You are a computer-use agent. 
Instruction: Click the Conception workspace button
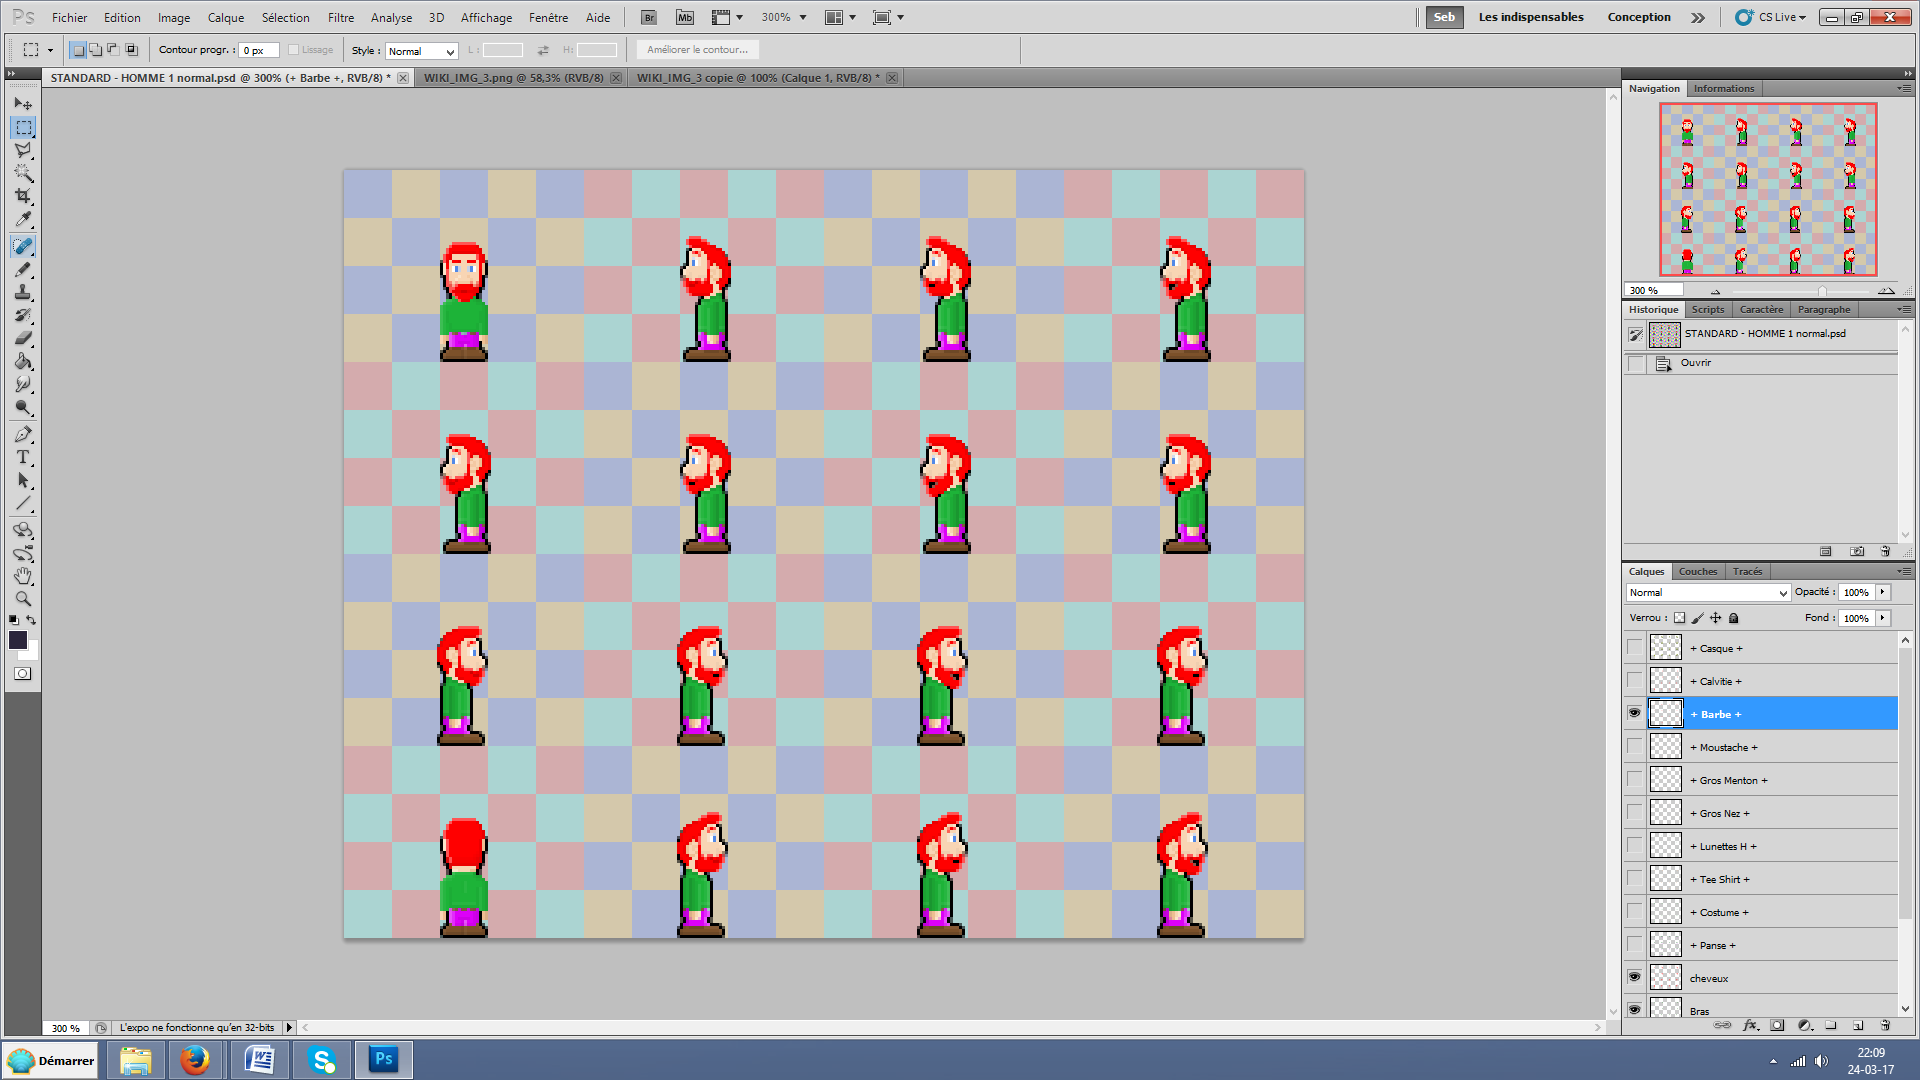pos(1638,17)
